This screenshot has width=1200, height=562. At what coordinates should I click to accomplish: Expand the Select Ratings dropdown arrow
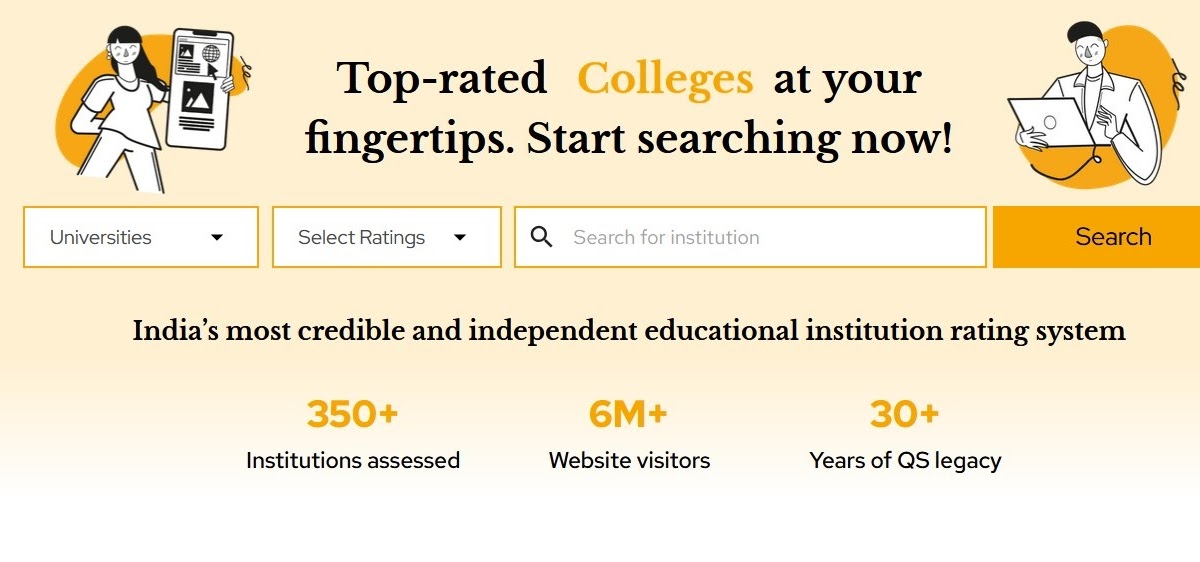click(x=460, y=238)
